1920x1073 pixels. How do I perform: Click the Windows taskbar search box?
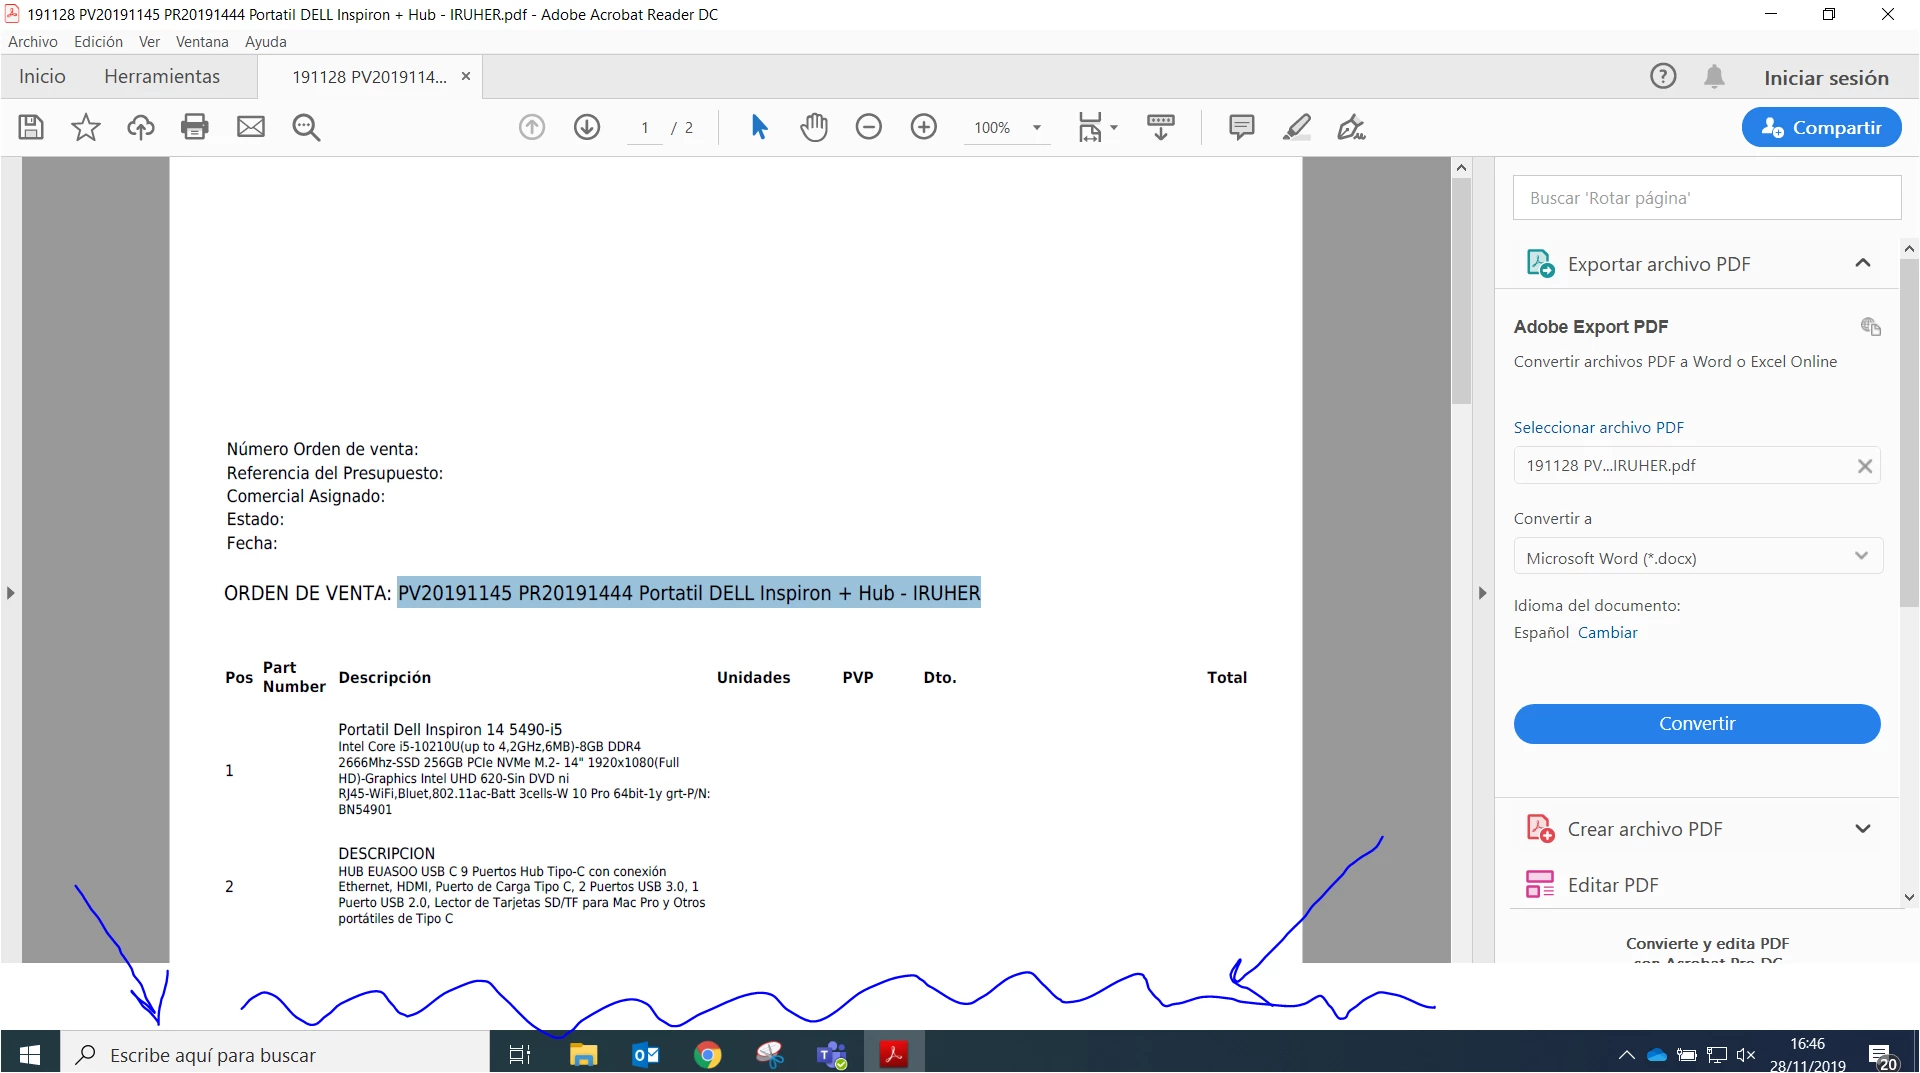point(274,1054)
